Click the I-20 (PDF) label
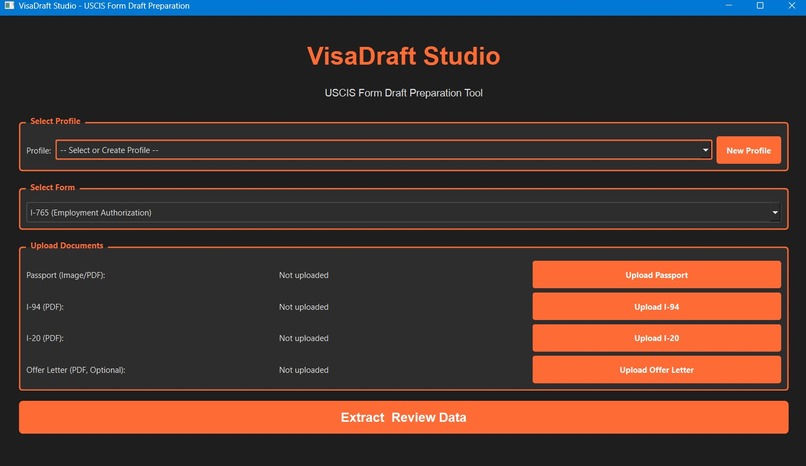Viewport: 806px width, 466px height. [45, 338]
